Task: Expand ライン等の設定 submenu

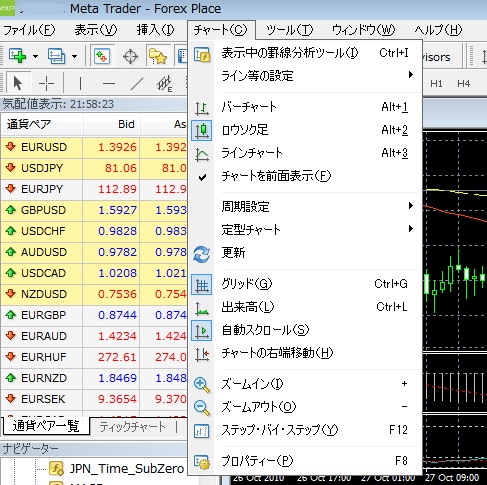Action: pyautogui.click(x=304, y=76)
